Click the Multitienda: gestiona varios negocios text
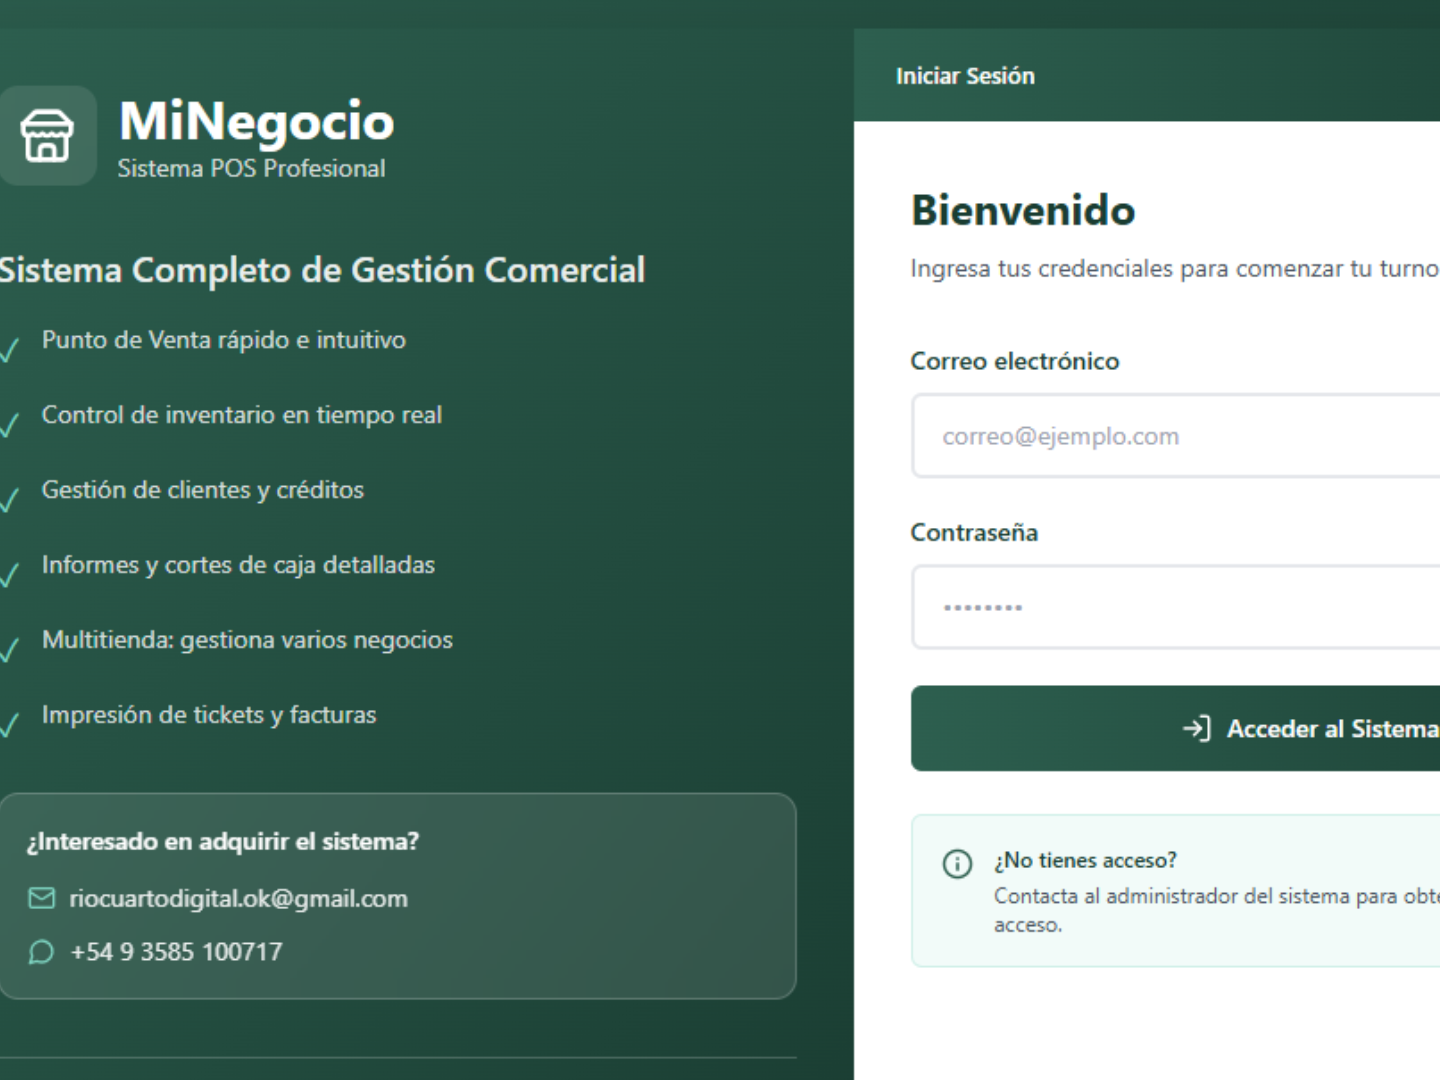1440x1080 pixels. 247,640
